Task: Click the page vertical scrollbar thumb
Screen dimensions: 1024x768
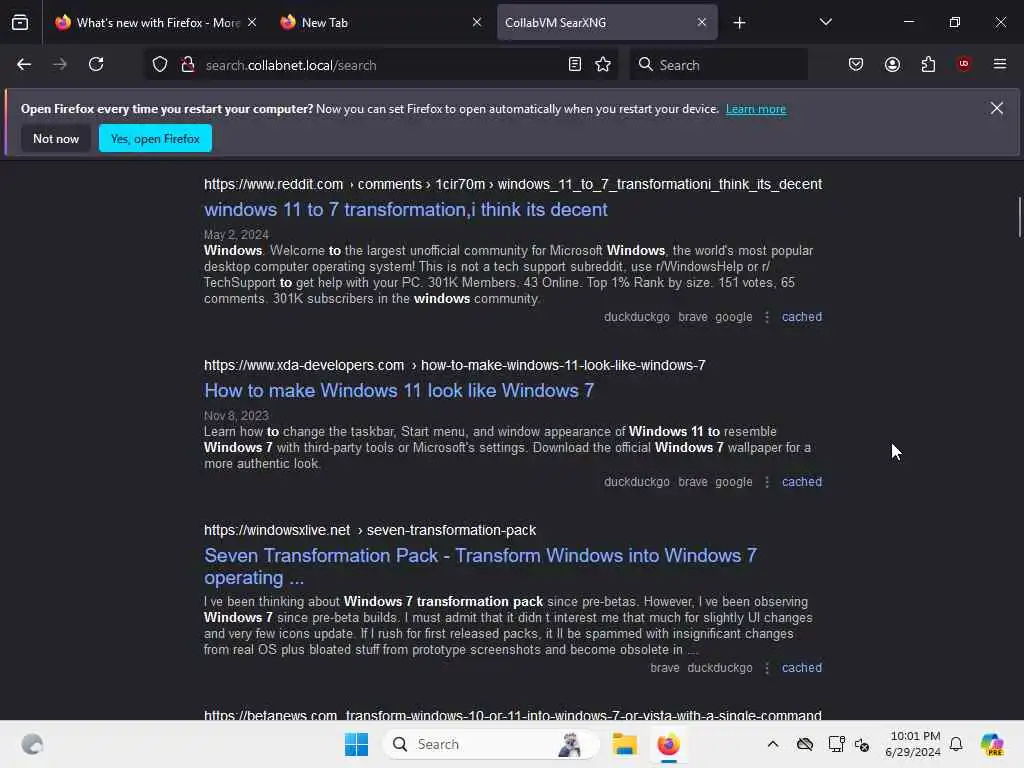Action: pos(1018,217)
